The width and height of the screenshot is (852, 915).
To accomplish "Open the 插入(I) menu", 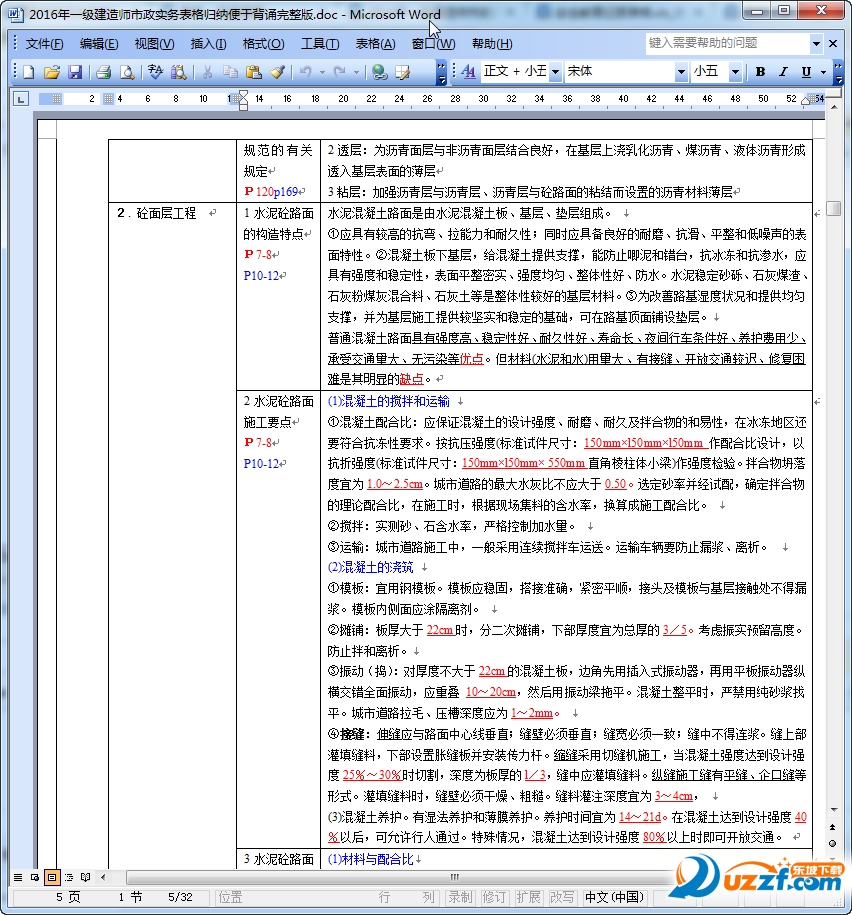I will 208,44.
